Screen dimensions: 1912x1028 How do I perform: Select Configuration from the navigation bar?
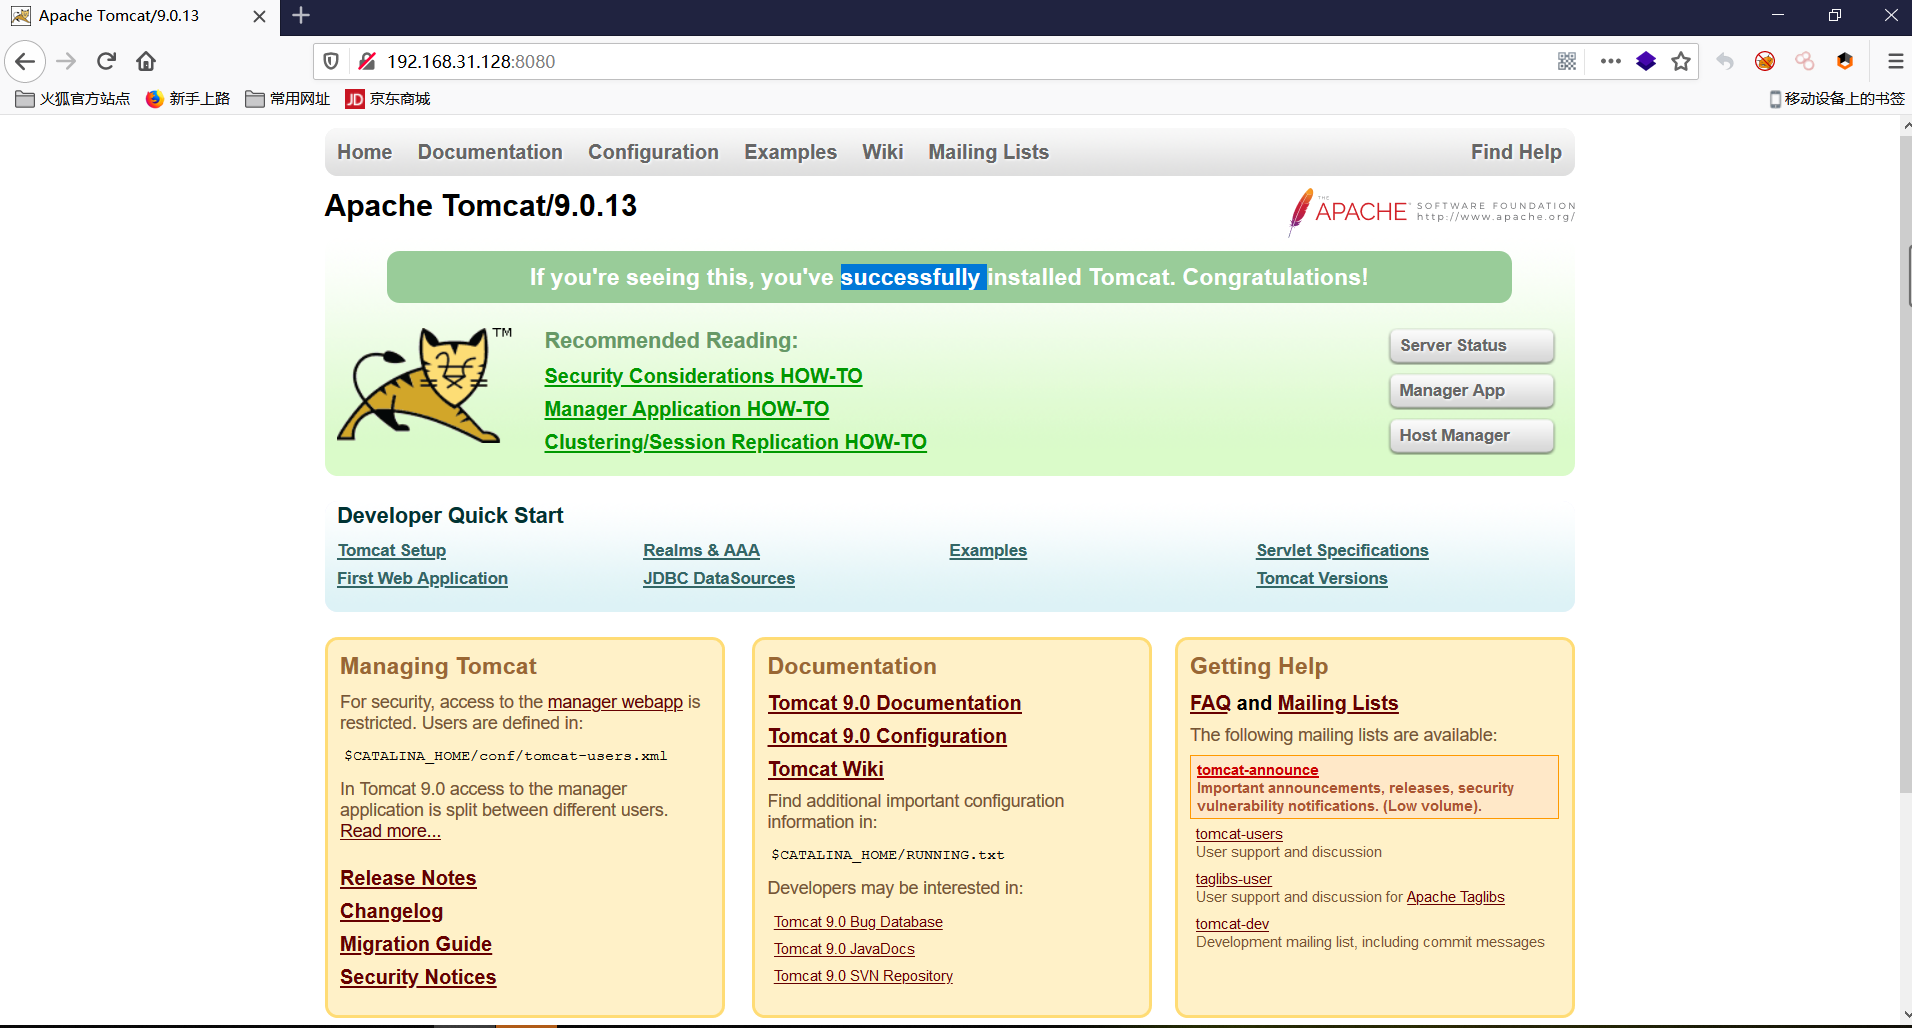(653, 152)
